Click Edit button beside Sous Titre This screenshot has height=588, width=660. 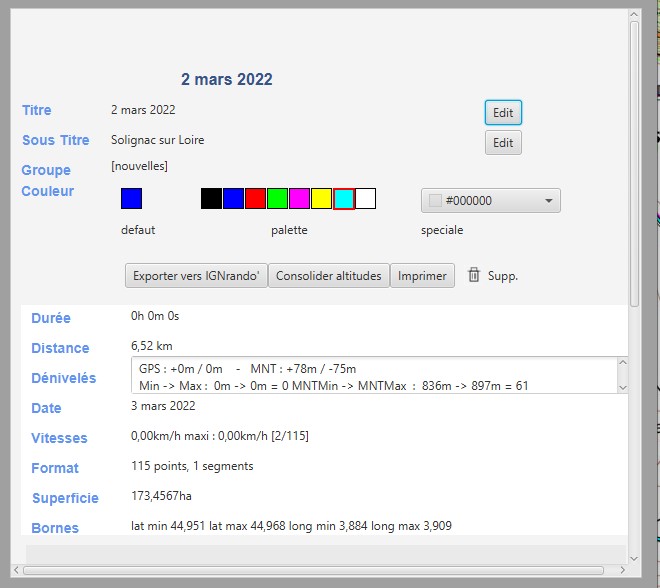tap(503, 143)
